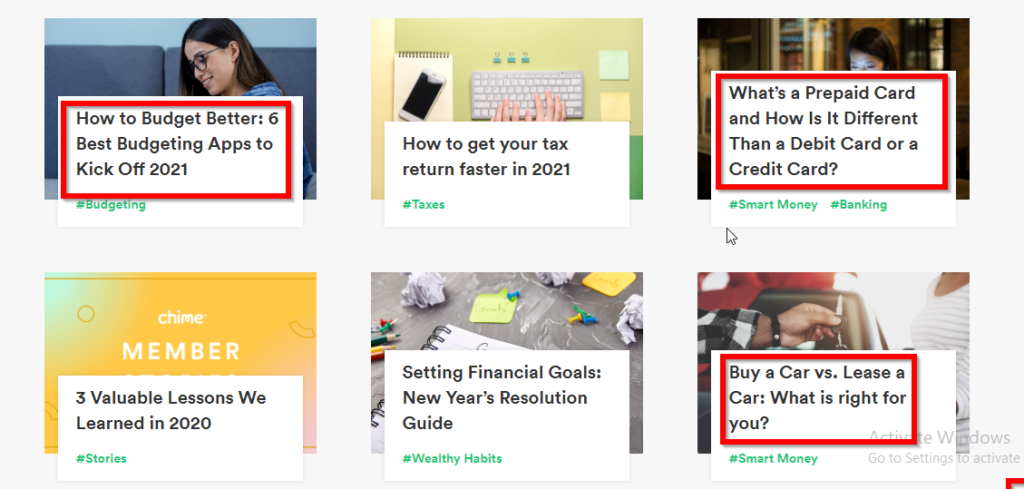Image resolution: width=1024 pixels, height=489 pixels.
Task: Open '3 Valuable Lessons We Learned in 2020'
Action: (x=171, y=410)
